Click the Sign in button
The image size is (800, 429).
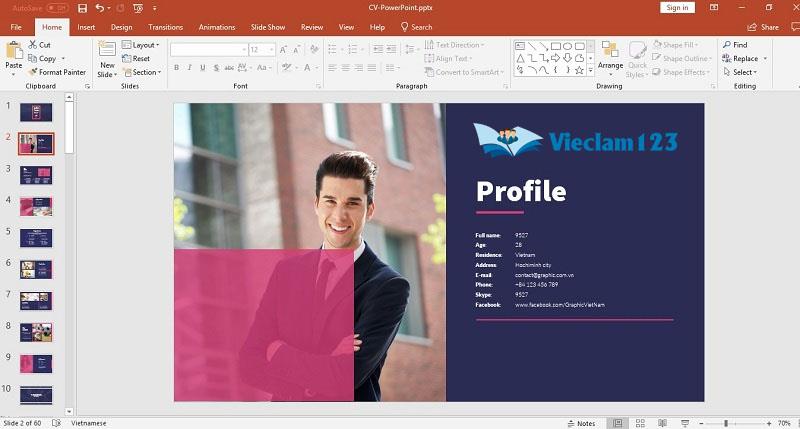click(677, 8)
